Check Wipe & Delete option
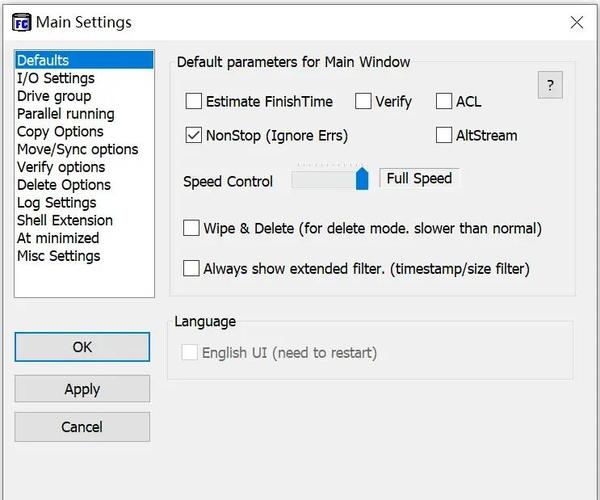Viewport: 600px width, 500px height. tap(192, 228)
